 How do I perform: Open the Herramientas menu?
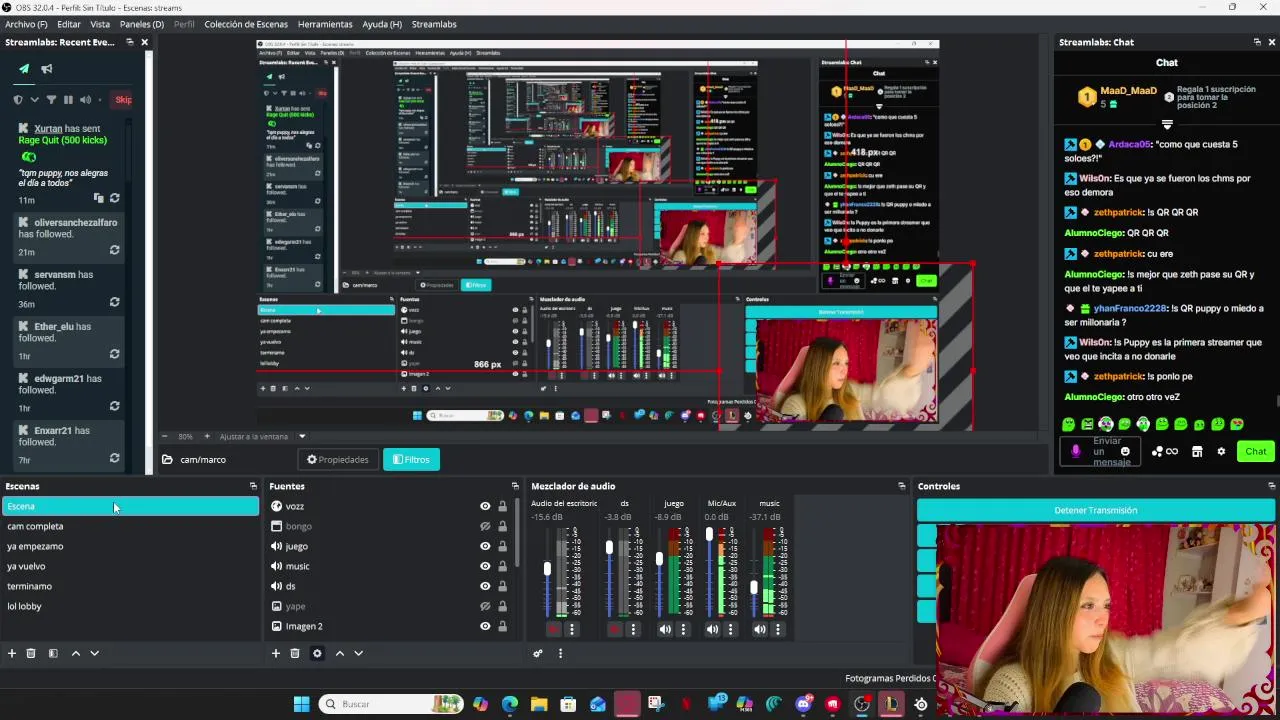[x=325, y=24]
